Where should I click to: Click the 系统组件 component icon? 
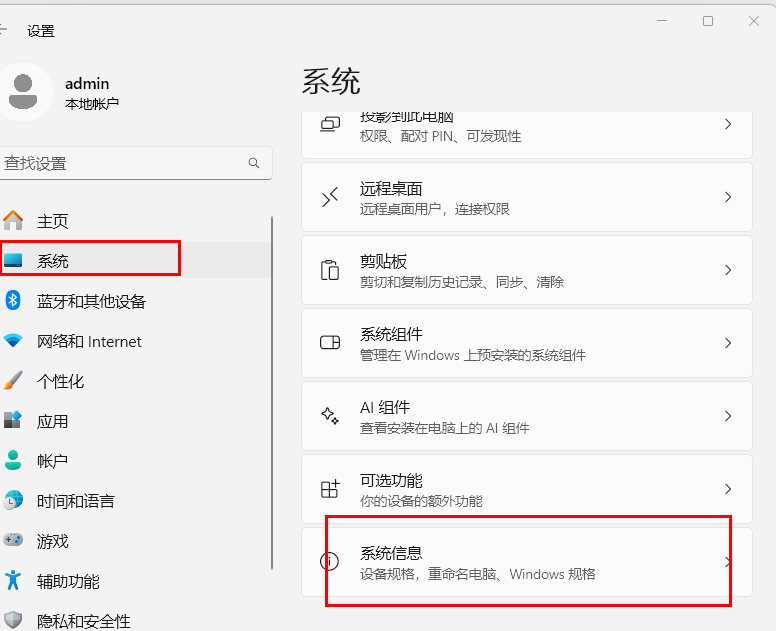(x=330, y=342)
